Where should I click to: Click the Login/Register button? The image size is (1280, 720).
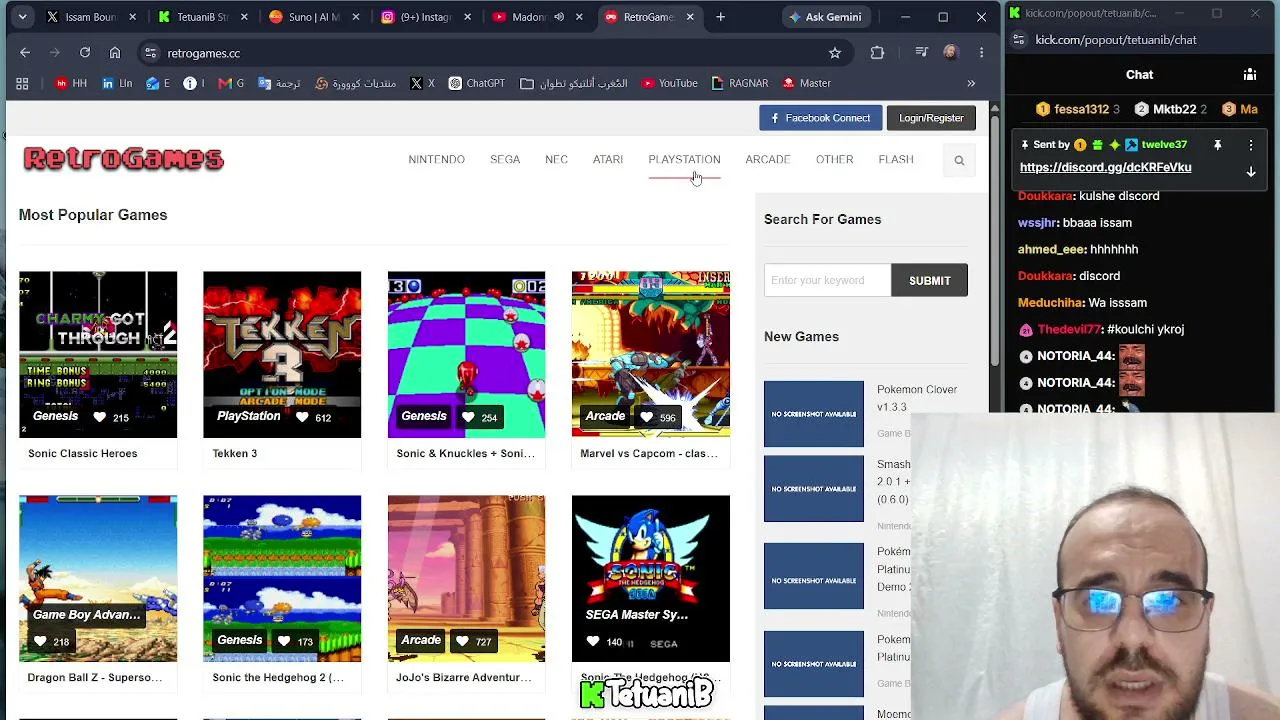click(x=931, y=118)
